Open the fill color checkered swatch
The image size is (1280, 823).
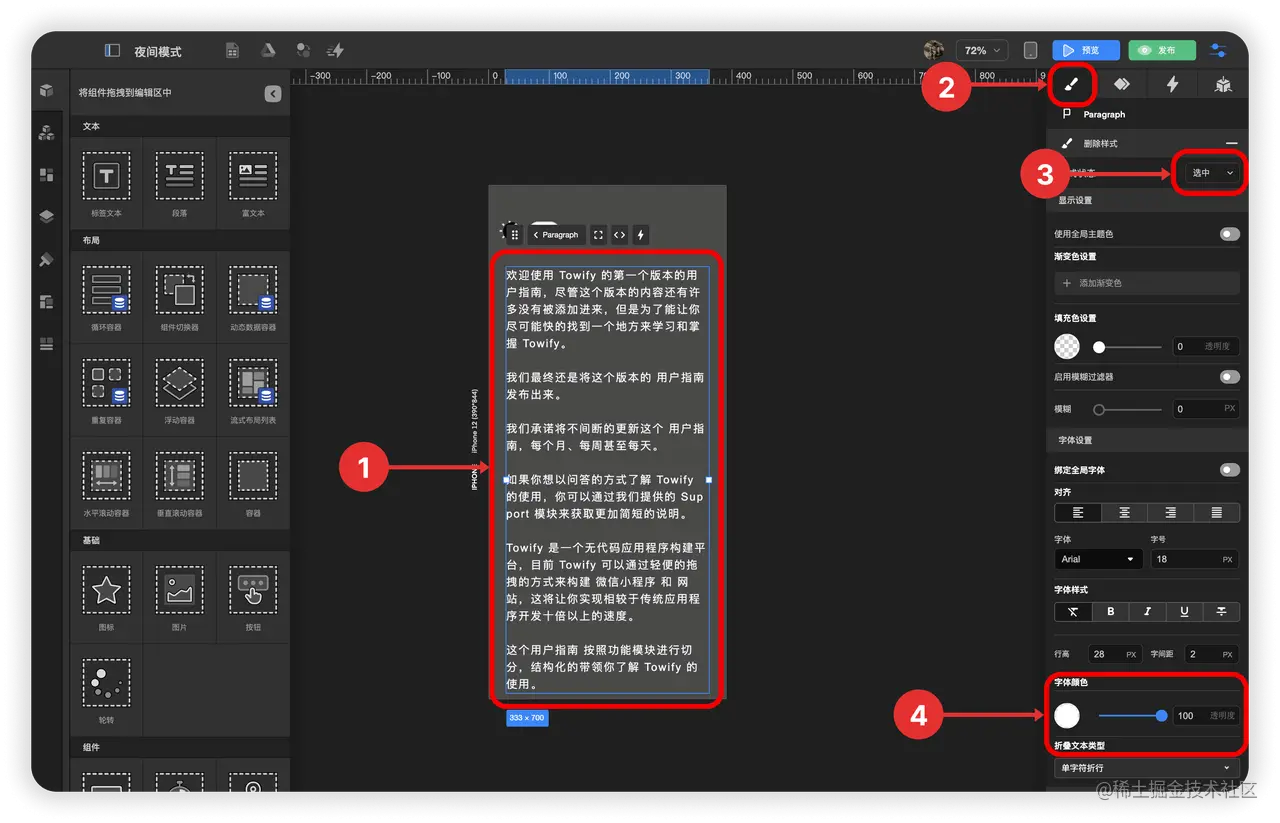1067,347
